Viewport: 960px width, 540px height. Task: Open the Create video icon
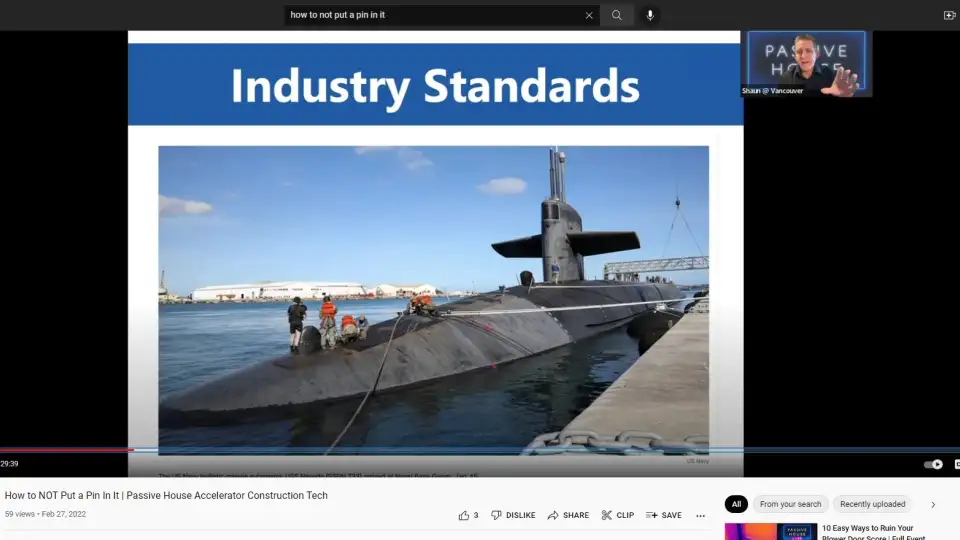949,15
